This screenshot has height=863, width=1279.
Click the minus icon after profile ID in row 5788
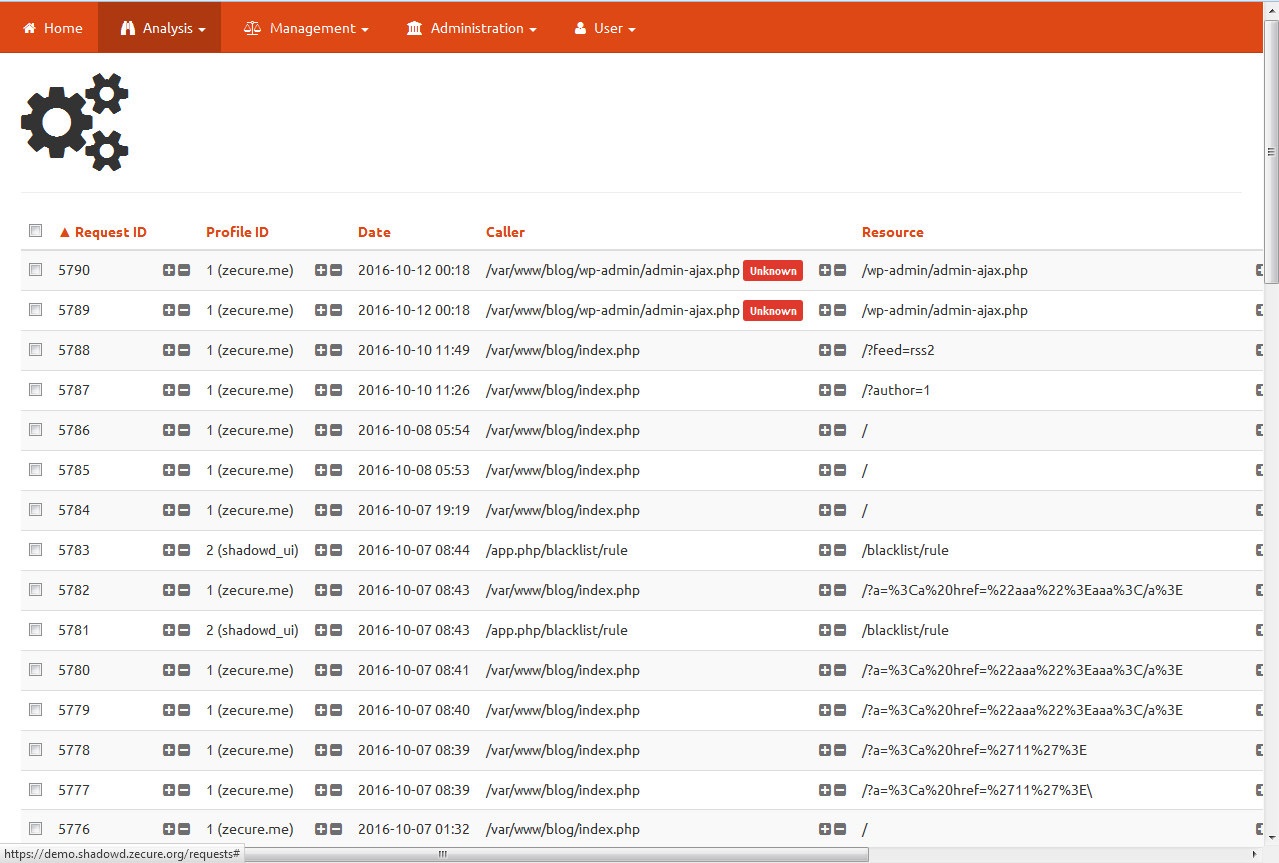click(336, 350)
